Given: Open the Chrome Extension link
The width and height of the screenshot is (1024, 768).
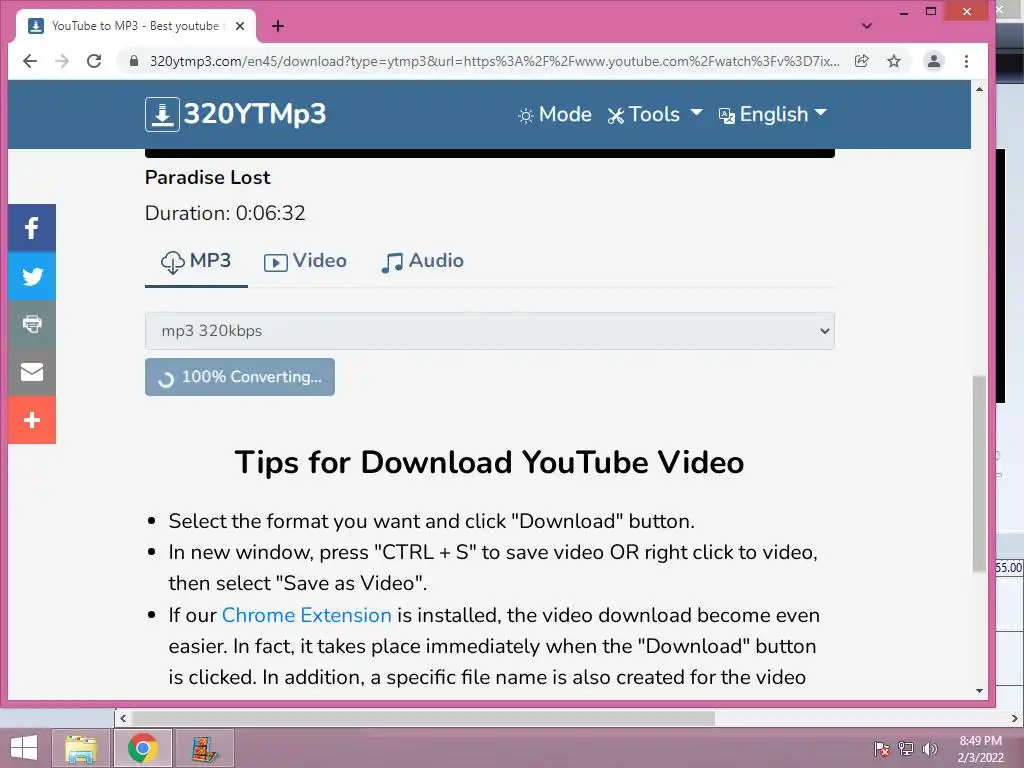Looking at the screenshot, I should pyautogui.click(x=306, y=615).
